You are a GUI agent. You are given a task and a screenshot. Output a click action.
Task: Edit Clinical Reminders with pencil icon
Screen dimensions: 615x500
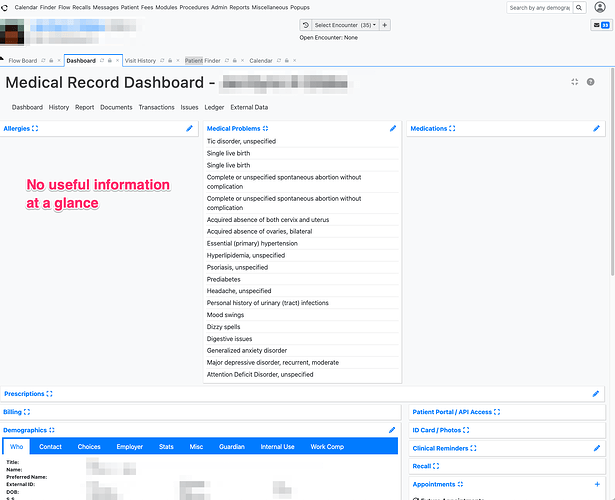[x=597, y=448]
